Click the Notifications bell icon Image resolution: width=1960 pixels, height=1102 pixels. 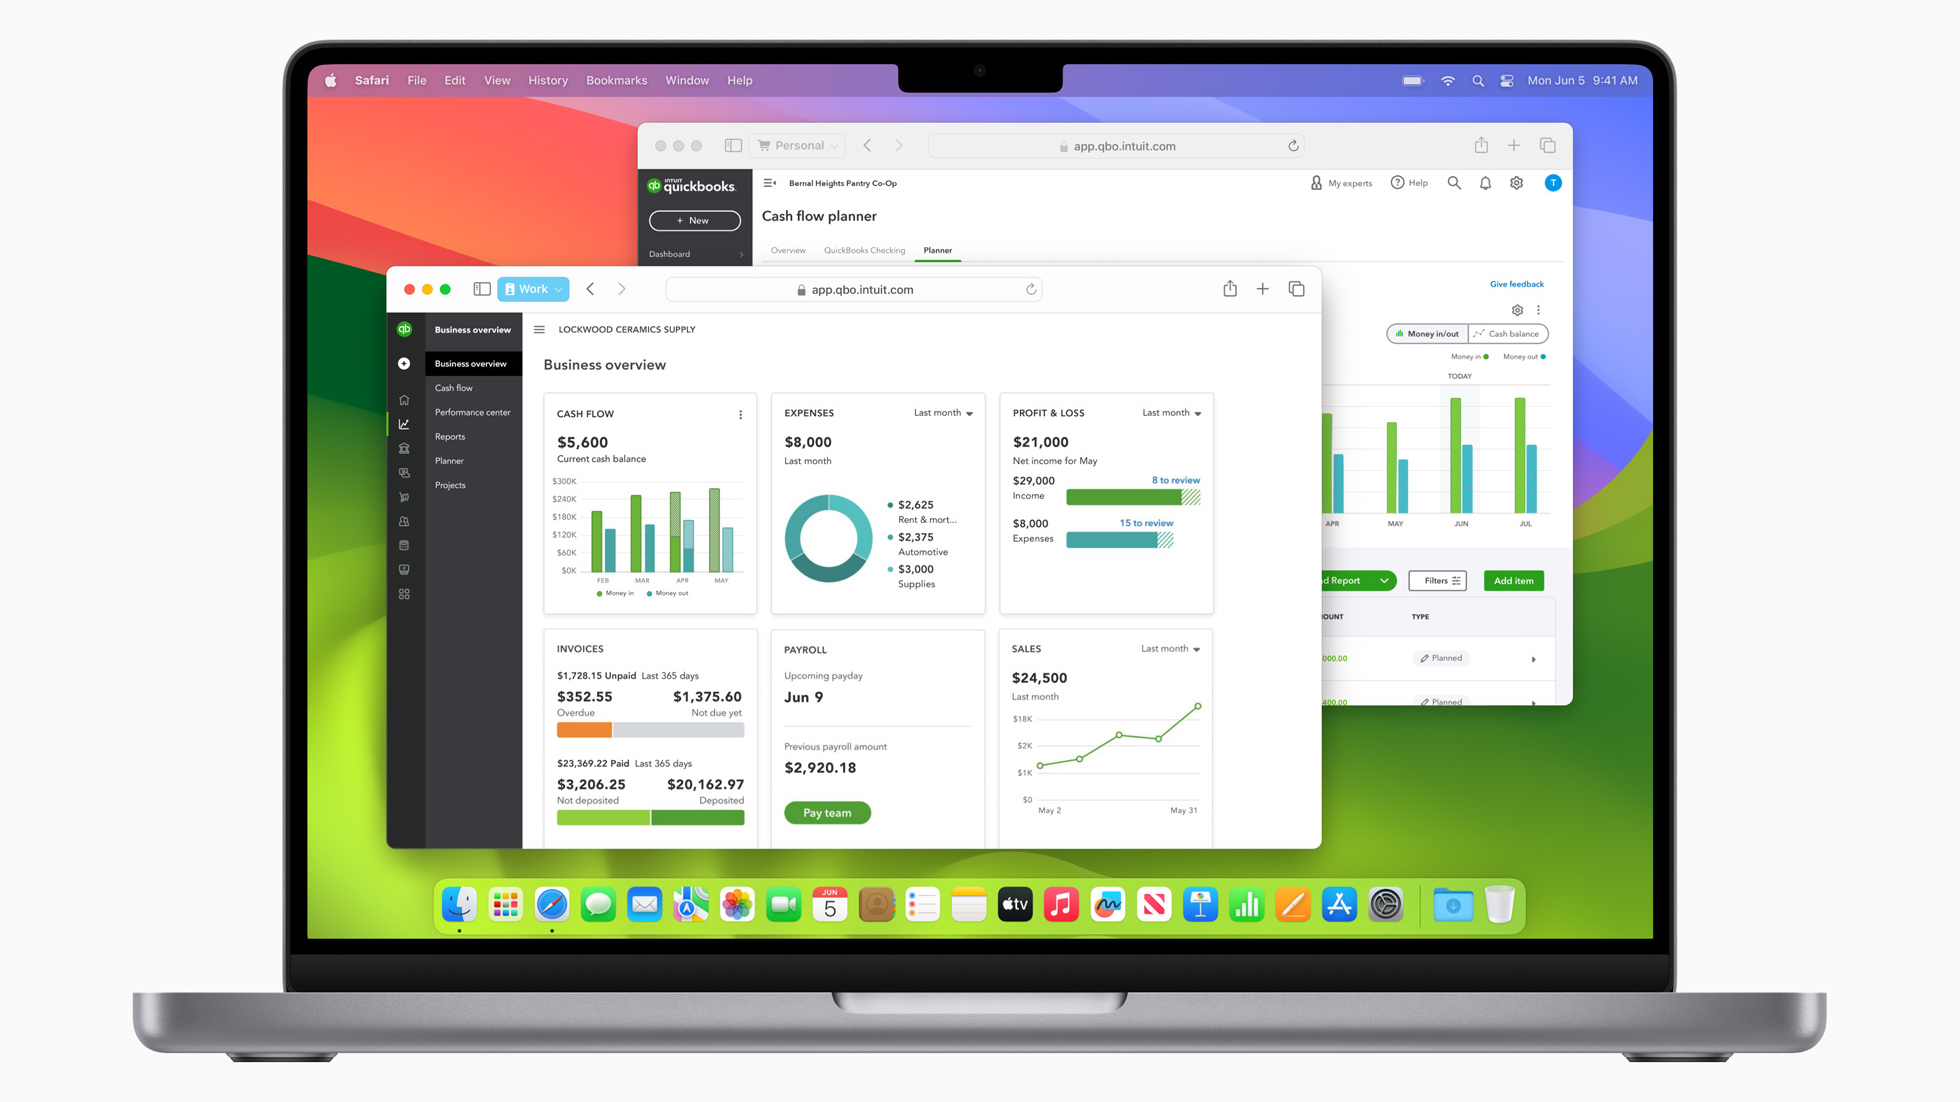tap(1485, 183)
